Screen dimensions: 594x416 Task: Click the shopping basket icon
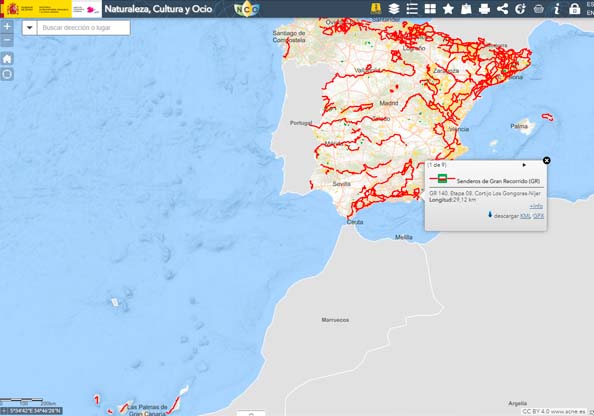coord(538,9)
